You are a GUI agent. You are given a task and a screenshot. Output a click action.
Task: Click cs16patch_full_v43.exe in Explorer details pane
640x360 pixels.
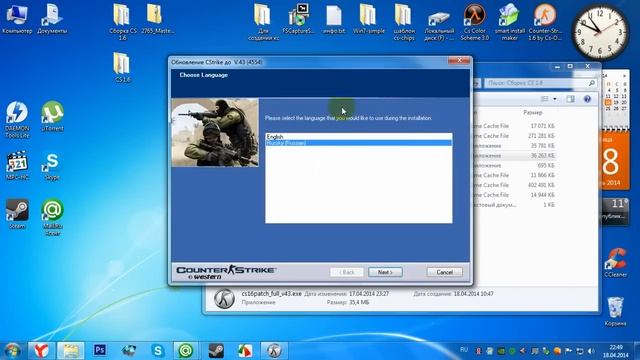(x=271, y=293)
